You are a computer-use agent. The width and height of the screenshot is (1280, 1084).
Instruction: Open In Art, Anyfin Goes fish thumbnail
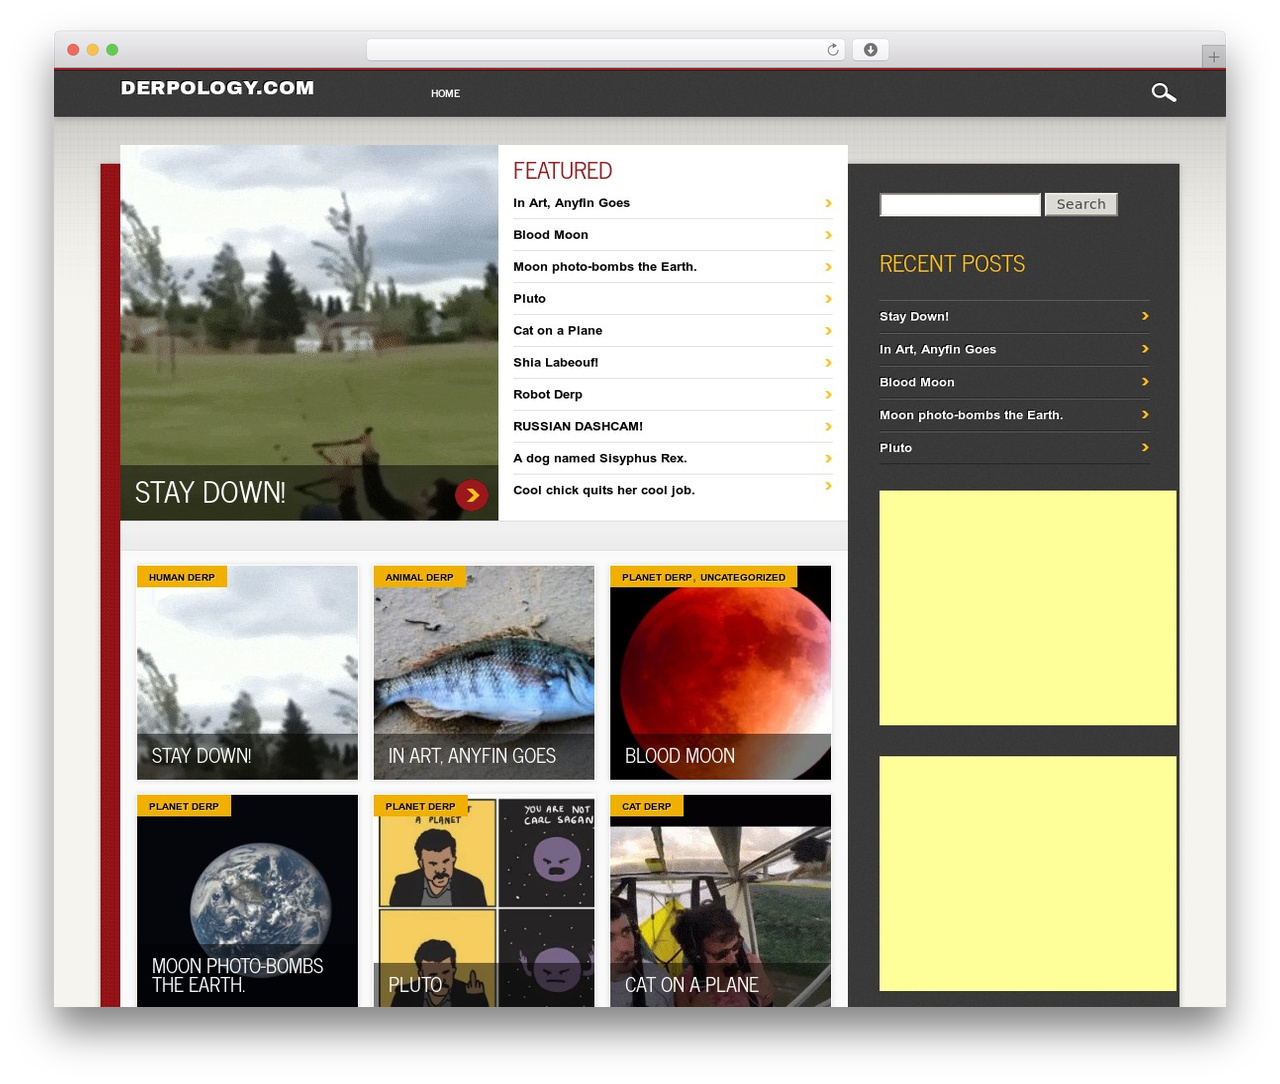click(x=484, y=673)
